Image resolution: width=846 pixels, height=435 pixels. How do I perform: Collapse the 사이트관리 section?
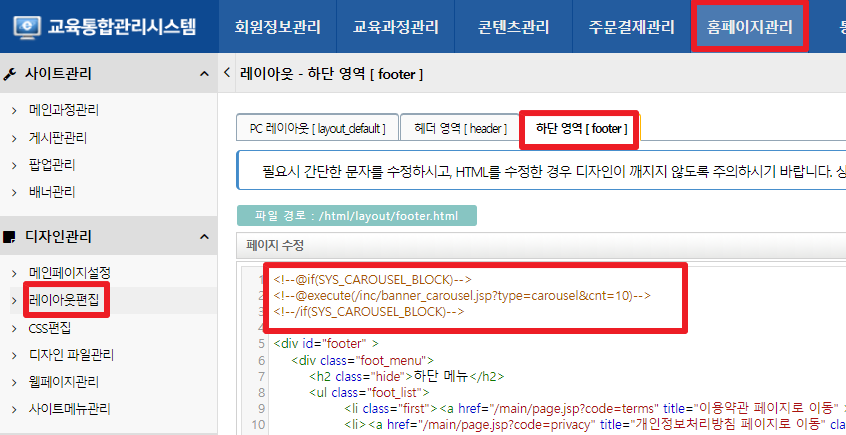[x=204, y=75]
